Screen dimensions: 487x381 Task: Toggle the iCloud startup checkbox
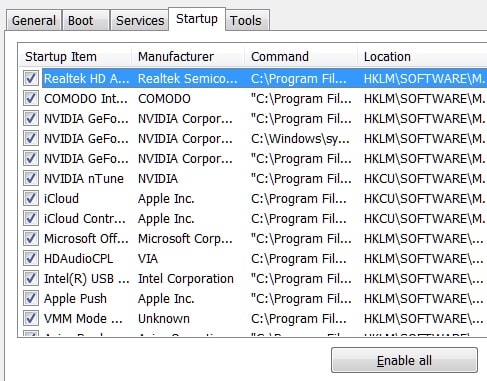31,199
